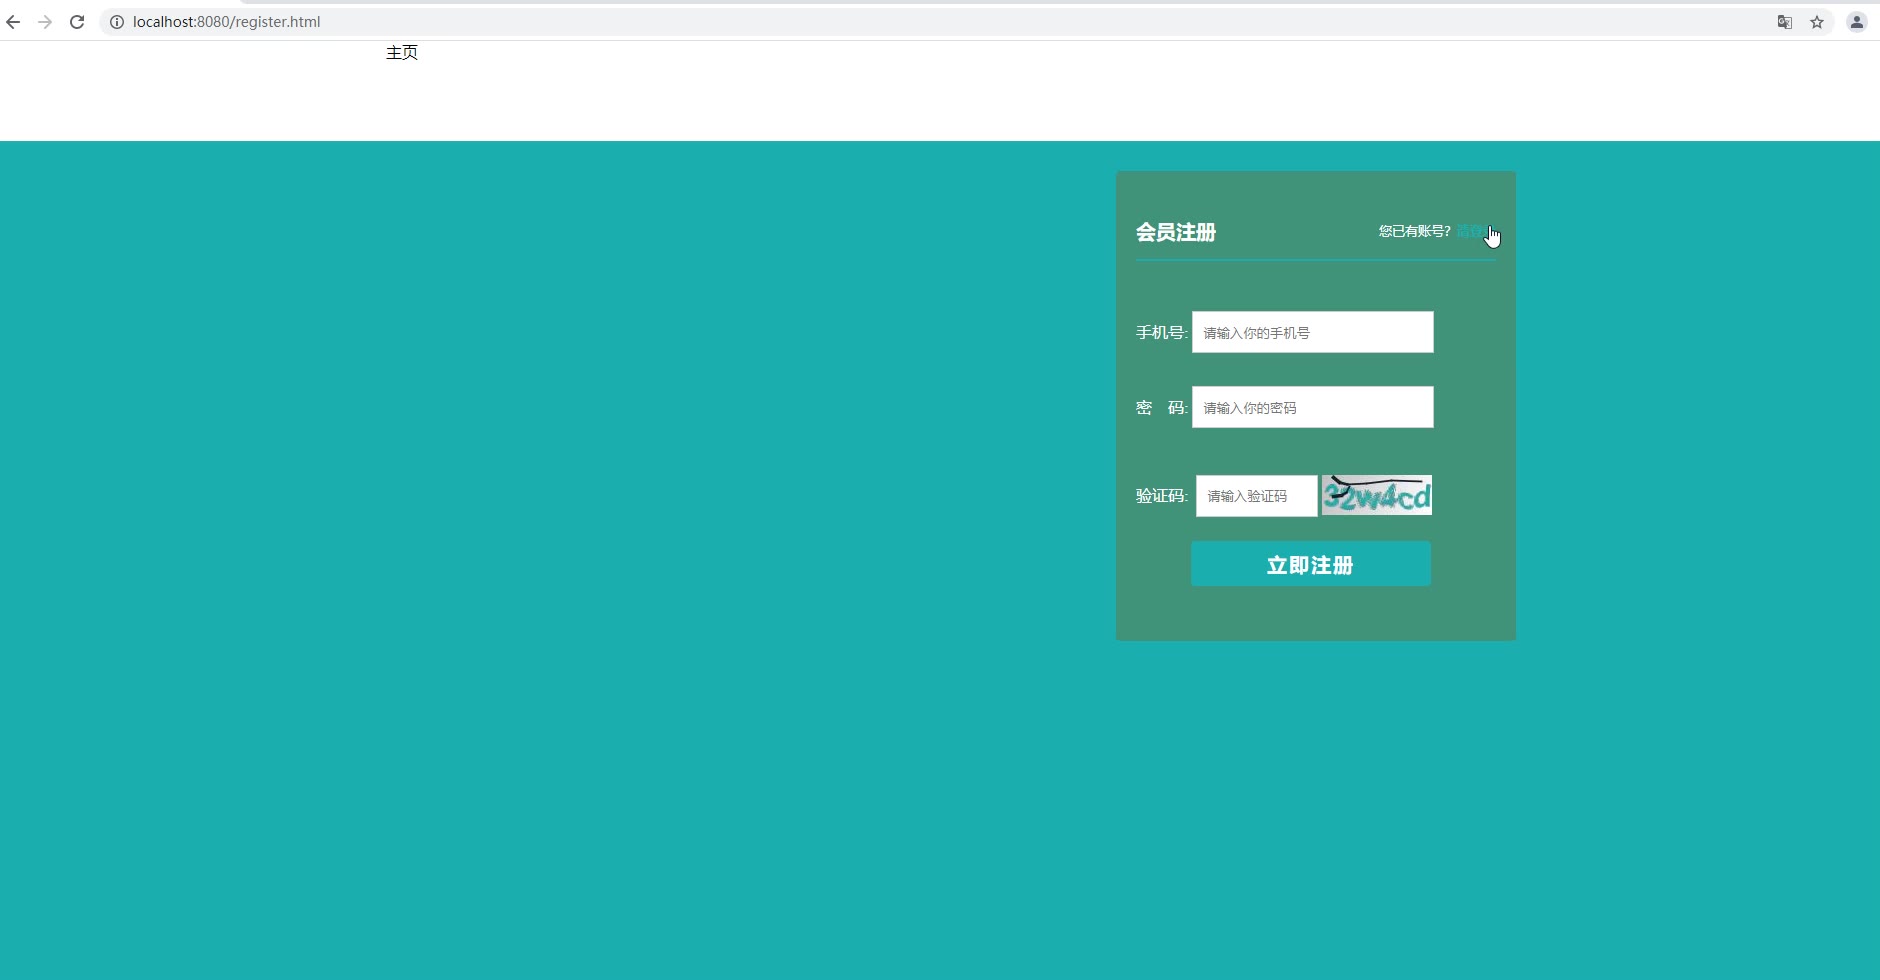1880x980 pixels.
Task: Select the 手机号 label
Action: pos(1161,333)
